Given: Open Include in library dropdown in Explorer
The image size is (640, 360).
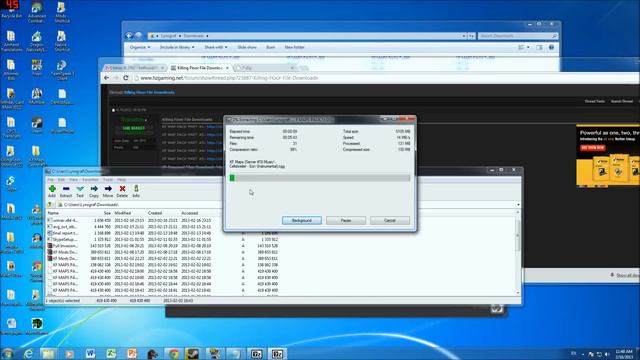Looking at the screenshot, I should point(177,47).
